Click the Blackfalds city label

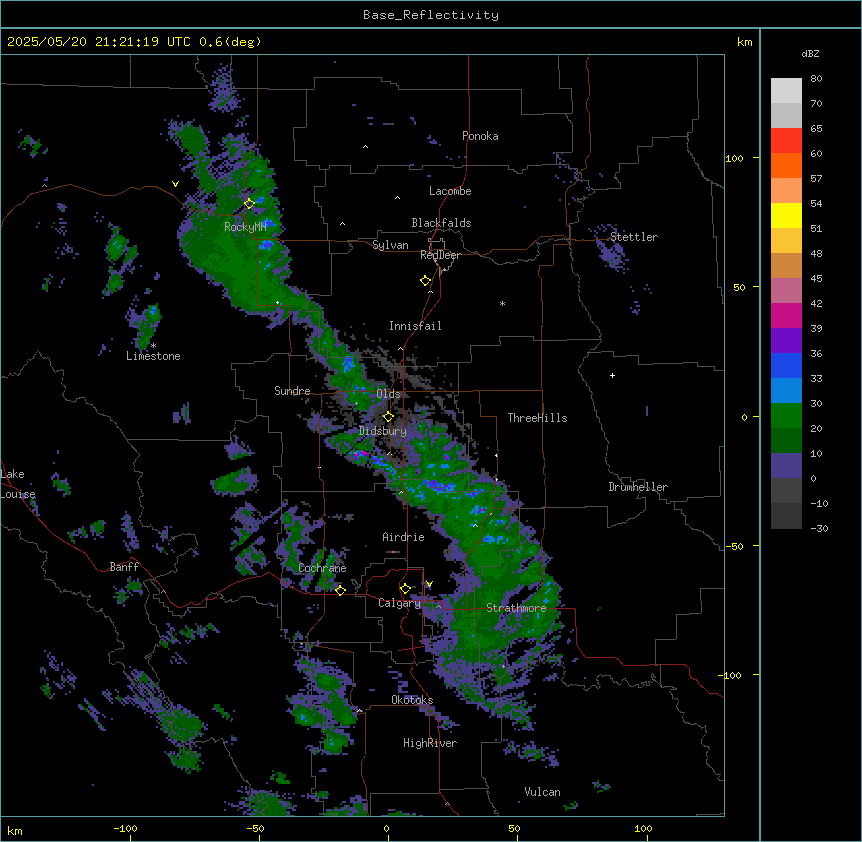pos(441,223)
